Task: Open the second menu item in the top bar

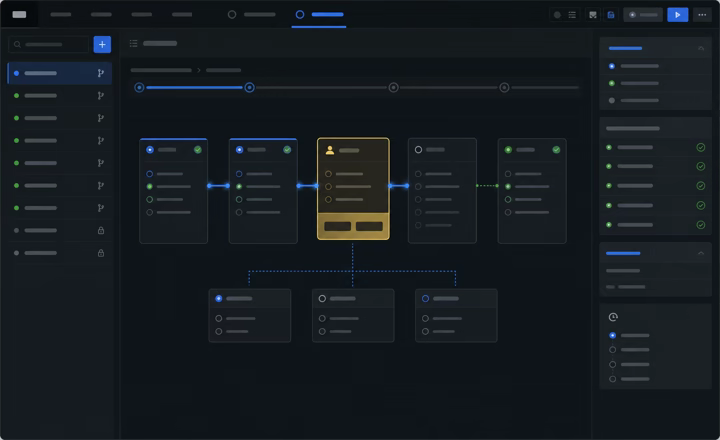Action: (x=101, y=15)
